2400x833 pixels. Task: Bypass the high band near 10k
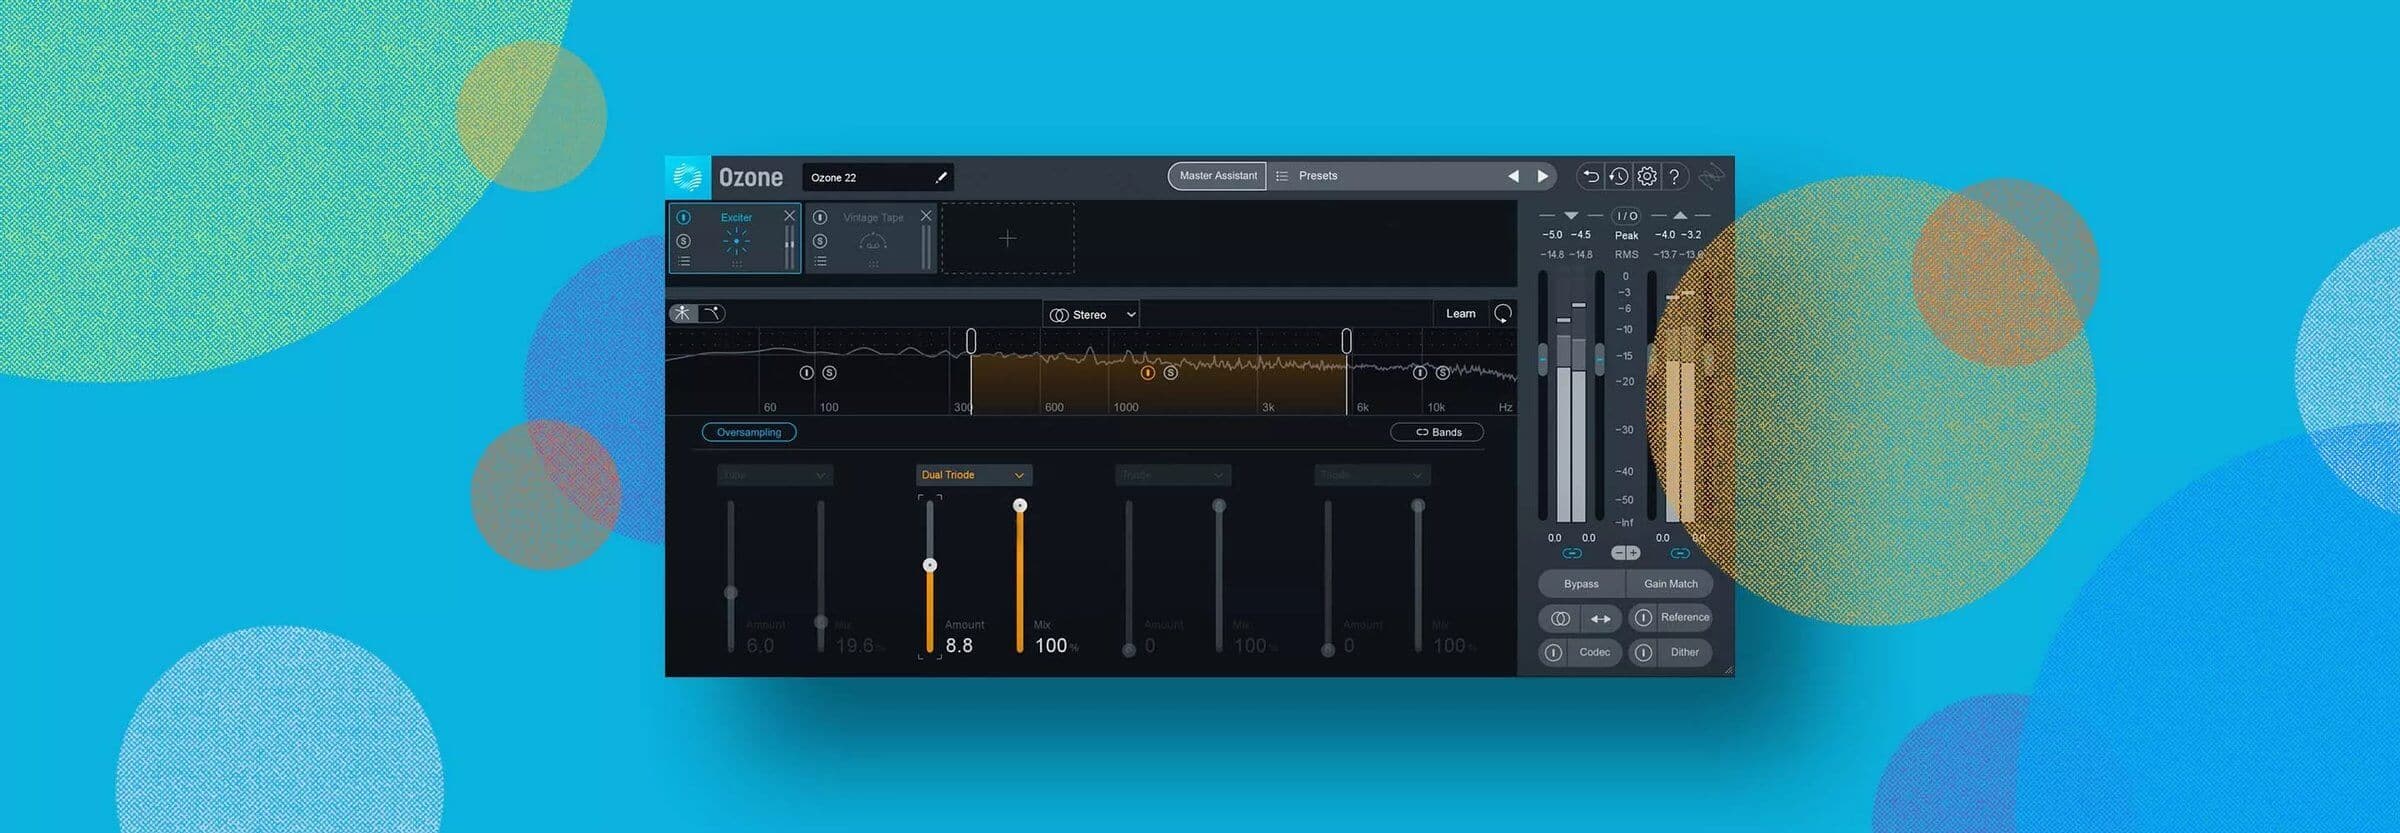(x=1420, y=373)
